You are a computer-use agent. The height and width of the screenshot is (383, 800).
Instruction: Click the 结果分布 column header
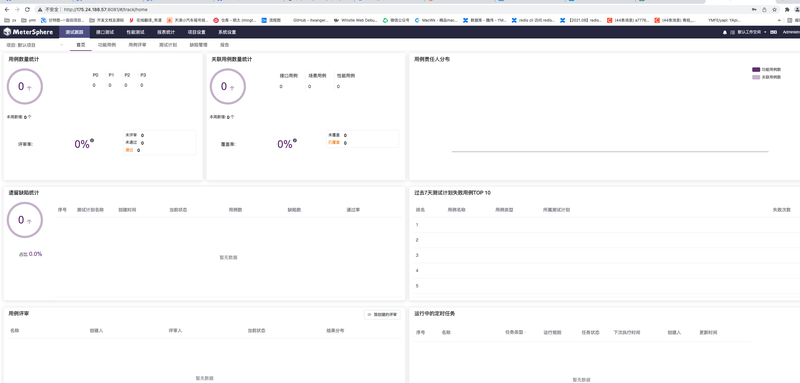tap(335, 330)
